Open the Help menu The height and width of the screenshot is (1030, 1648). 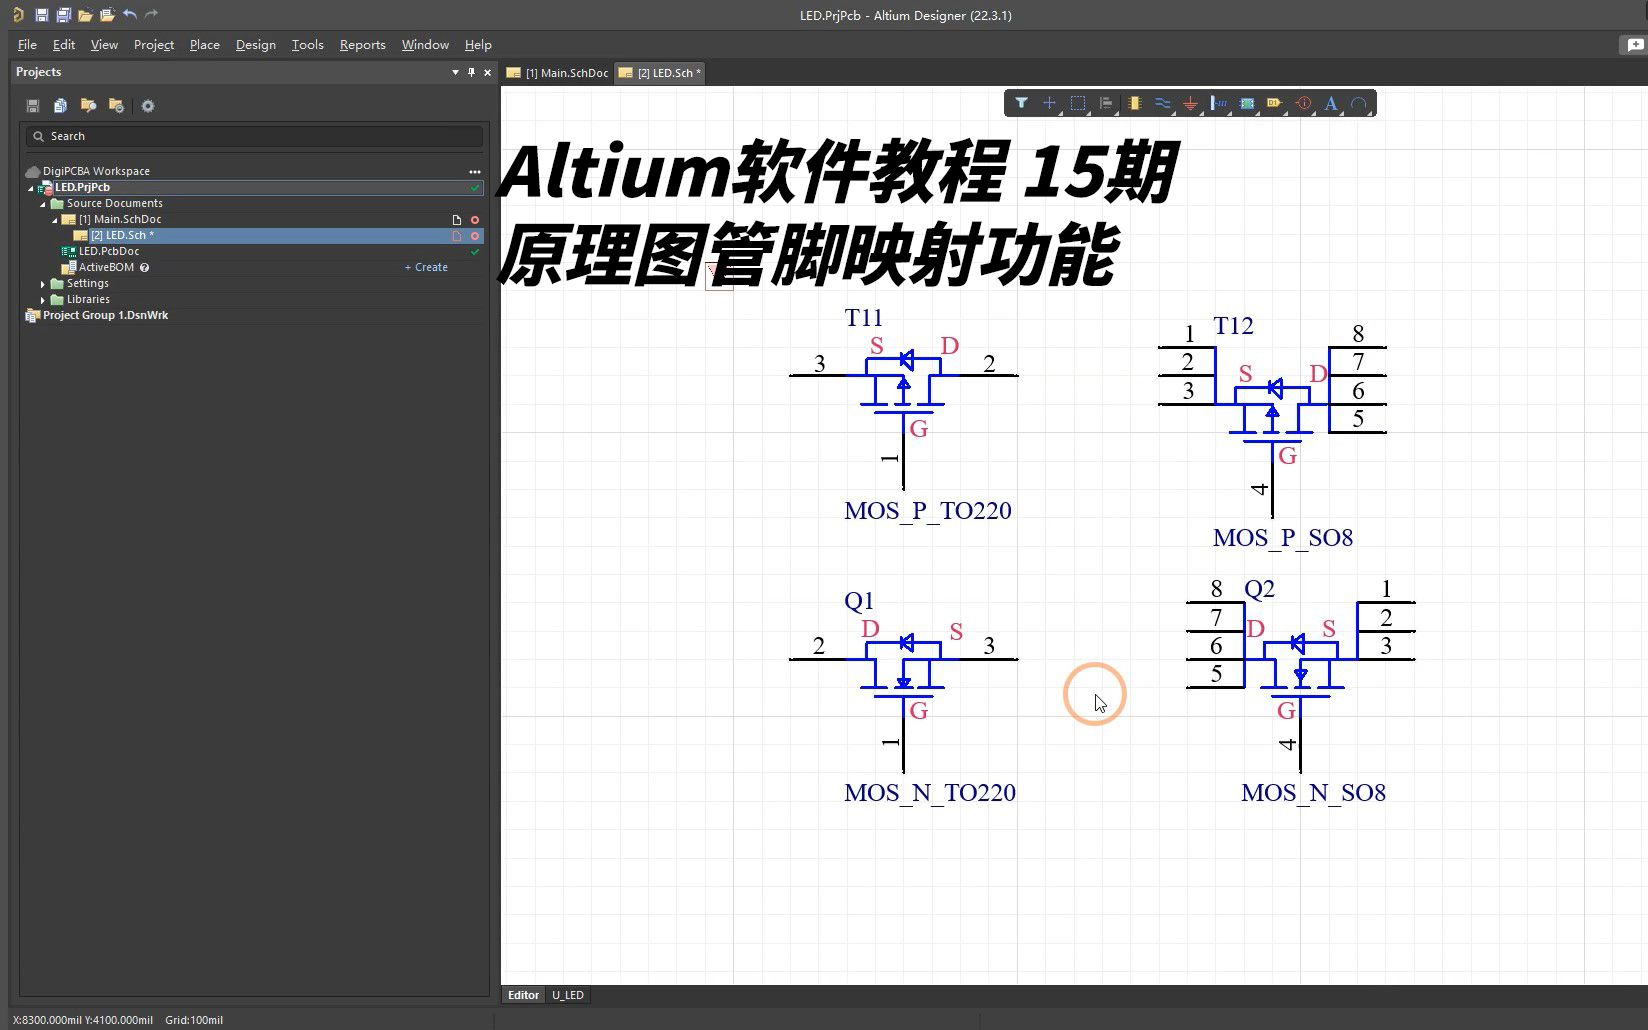click(478, 45)
